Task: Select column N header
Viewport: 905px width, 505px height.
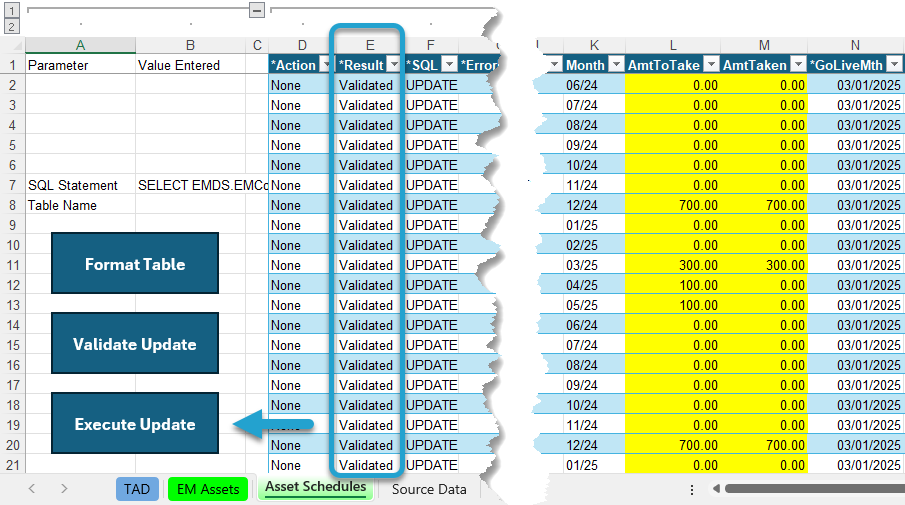Action: coord(855,45)
